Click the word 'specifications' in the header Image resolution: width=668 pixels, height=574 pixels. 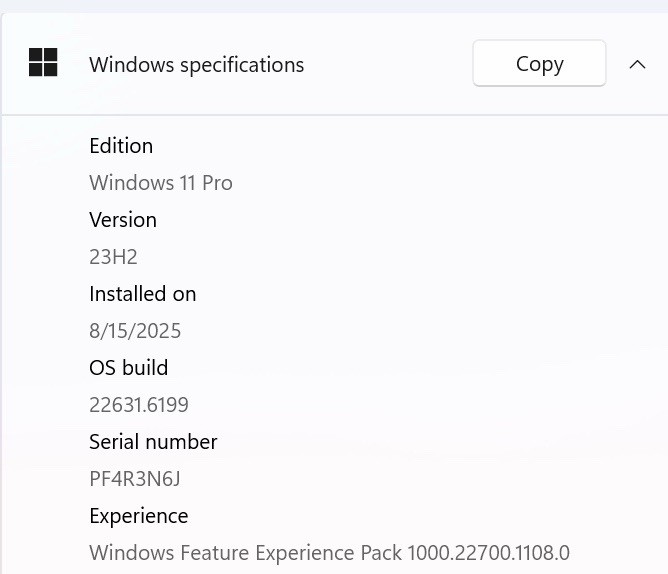242,66
